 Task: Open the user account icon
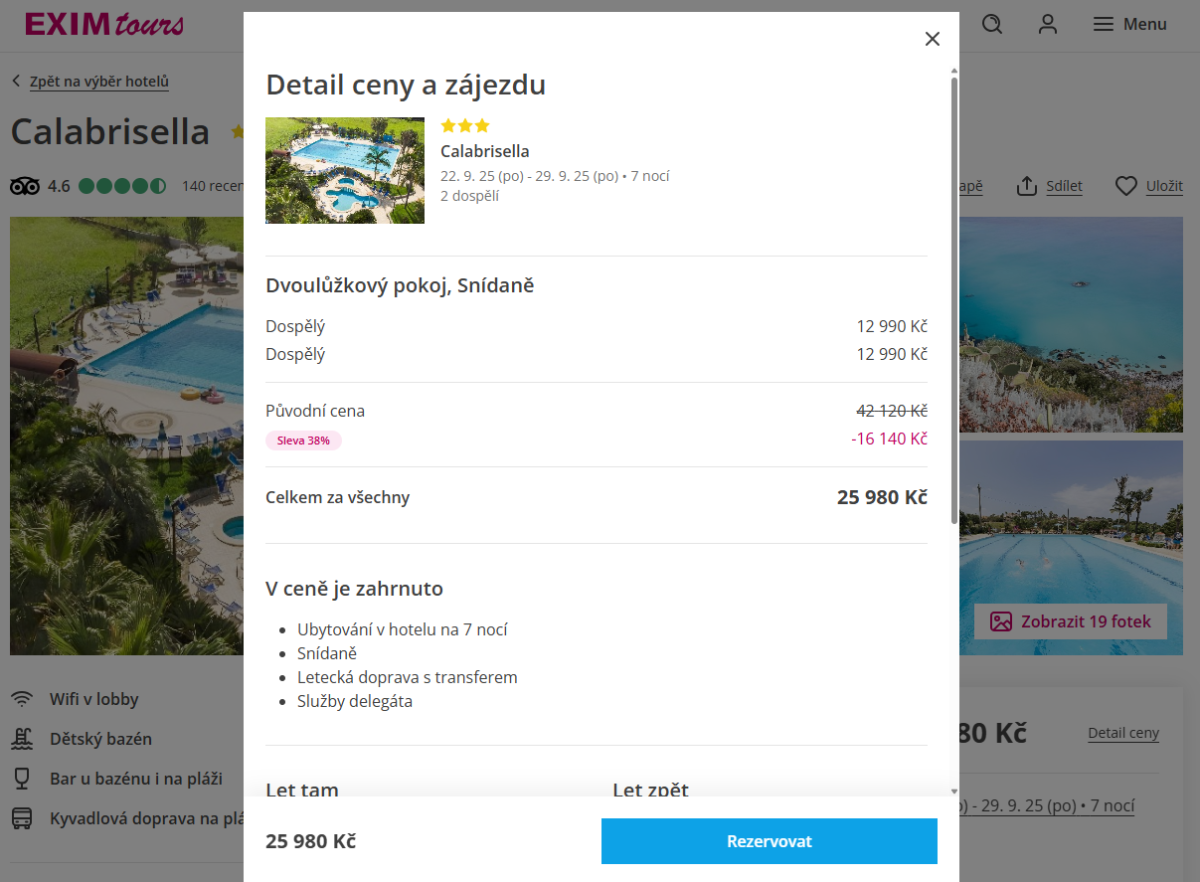point(1047,24)
